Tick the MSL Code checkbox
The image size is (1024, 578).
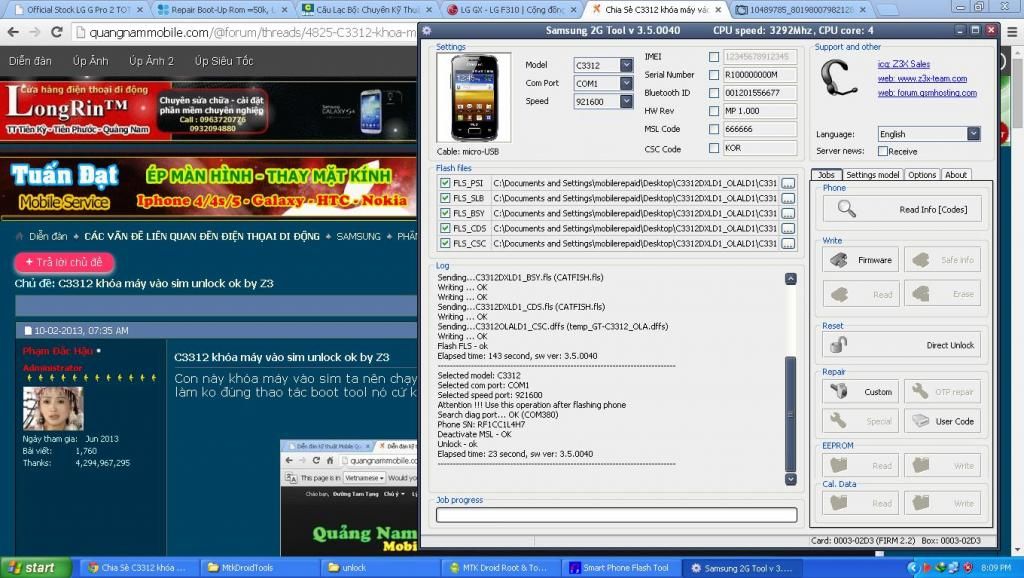(x=714, y=129)
